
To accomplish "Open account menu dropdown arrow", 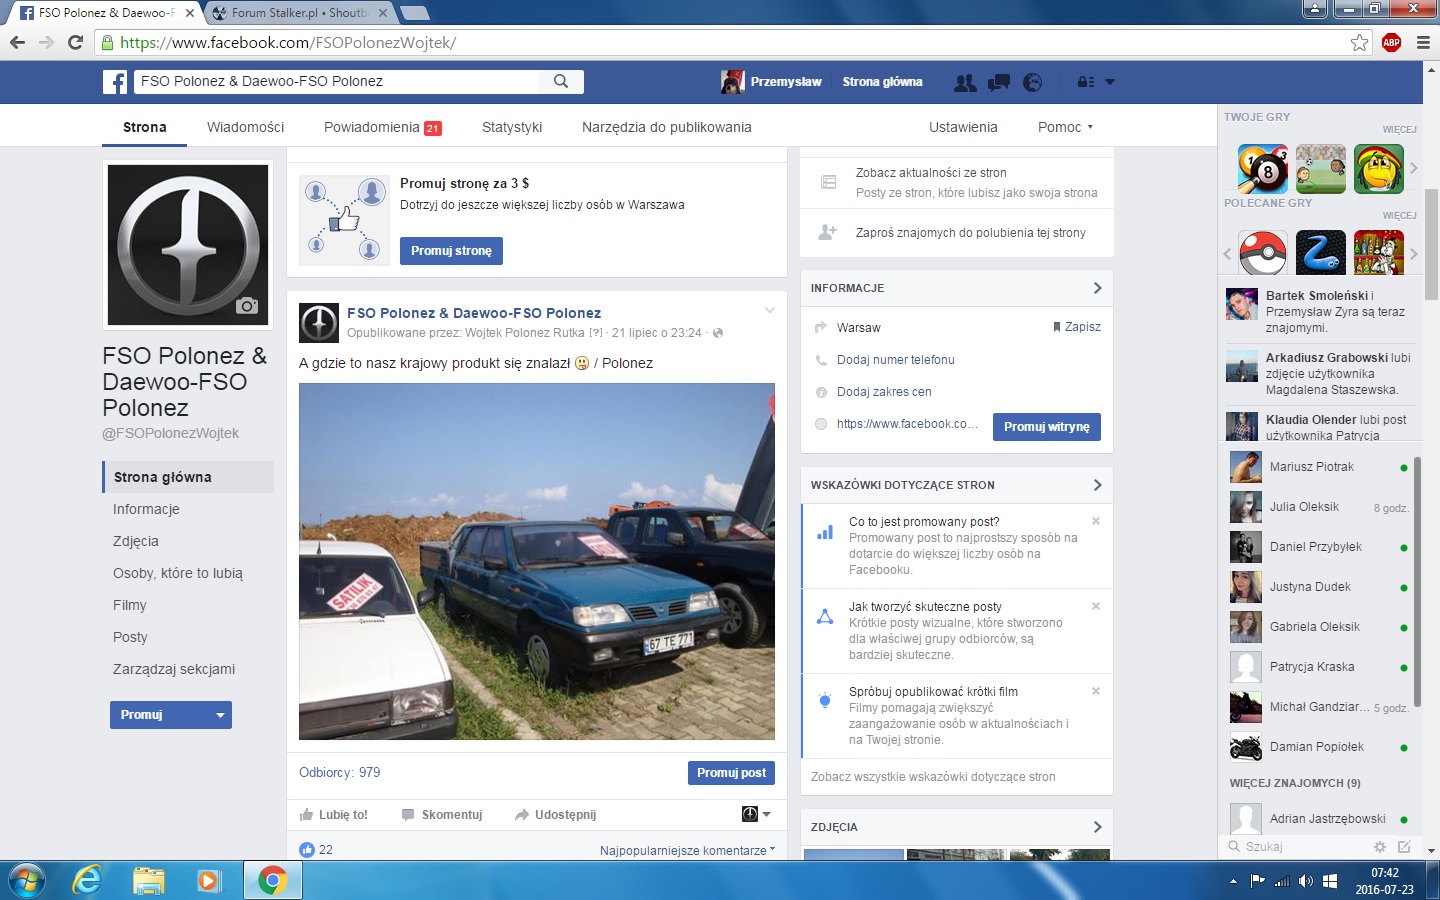I will click(1110, 82).
